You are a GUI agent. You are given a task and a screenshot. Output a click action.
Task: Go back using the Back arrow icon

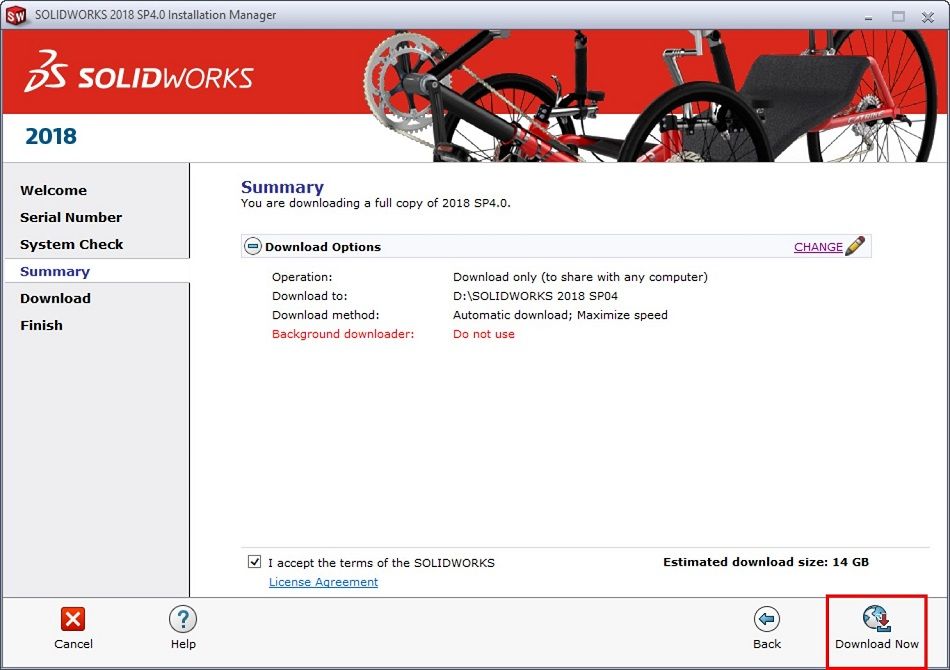point(767,618)
